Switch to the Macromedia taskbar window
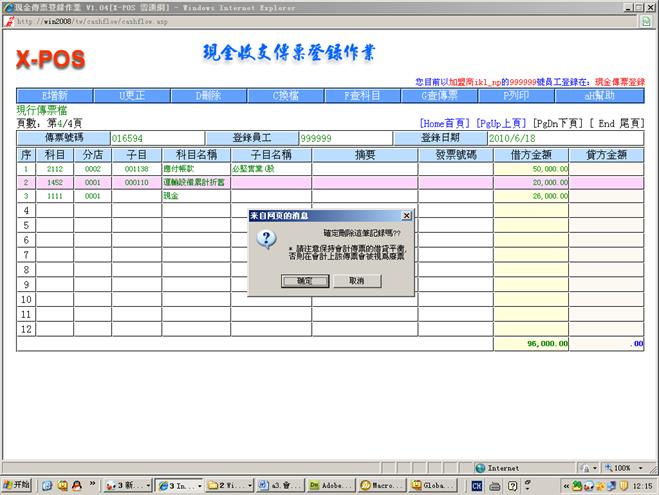This screenshot has height=495, width=659. tap(382, 485)
